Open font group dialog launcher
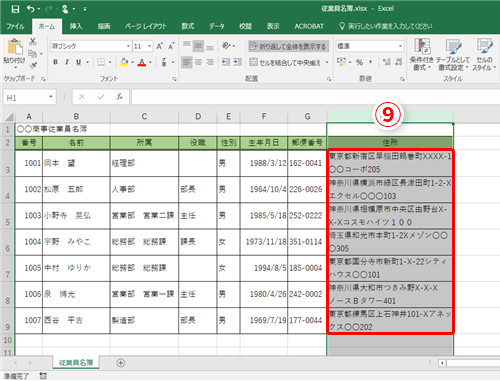 click(x=174, y=79)
